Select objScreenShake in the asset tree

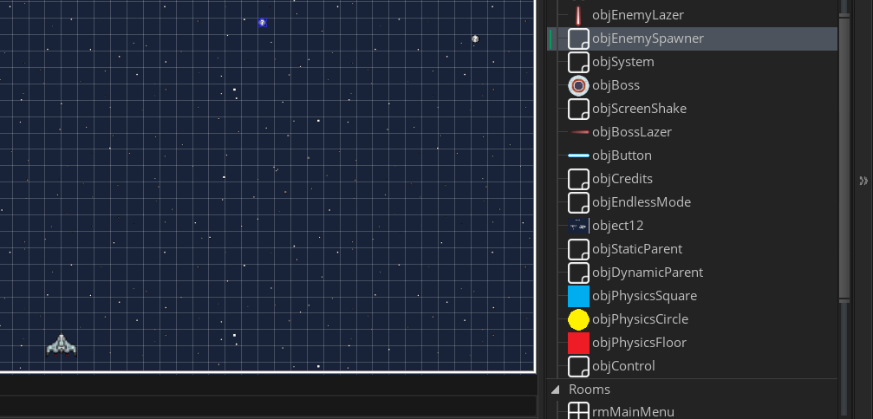639,109
